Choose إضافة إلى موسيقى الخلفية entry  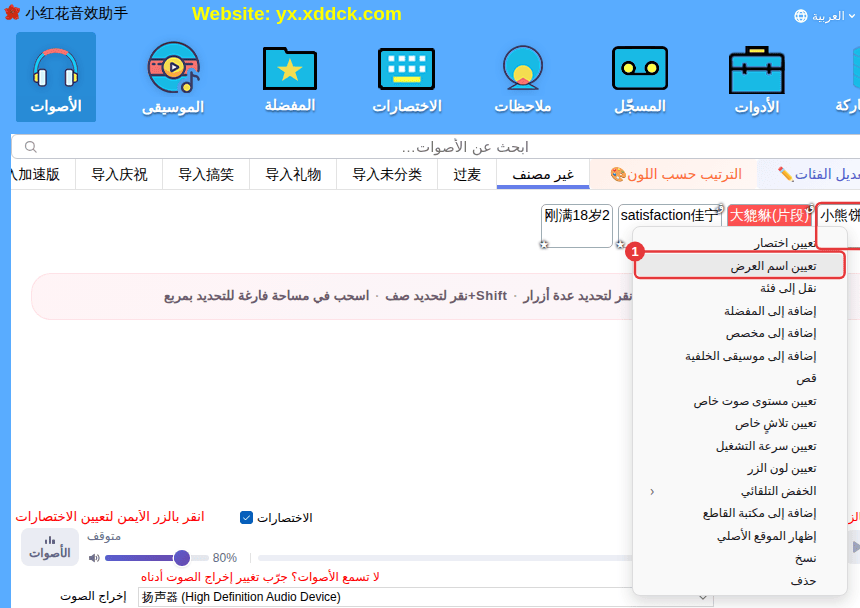pyautogui.click(x=740, y=356)
